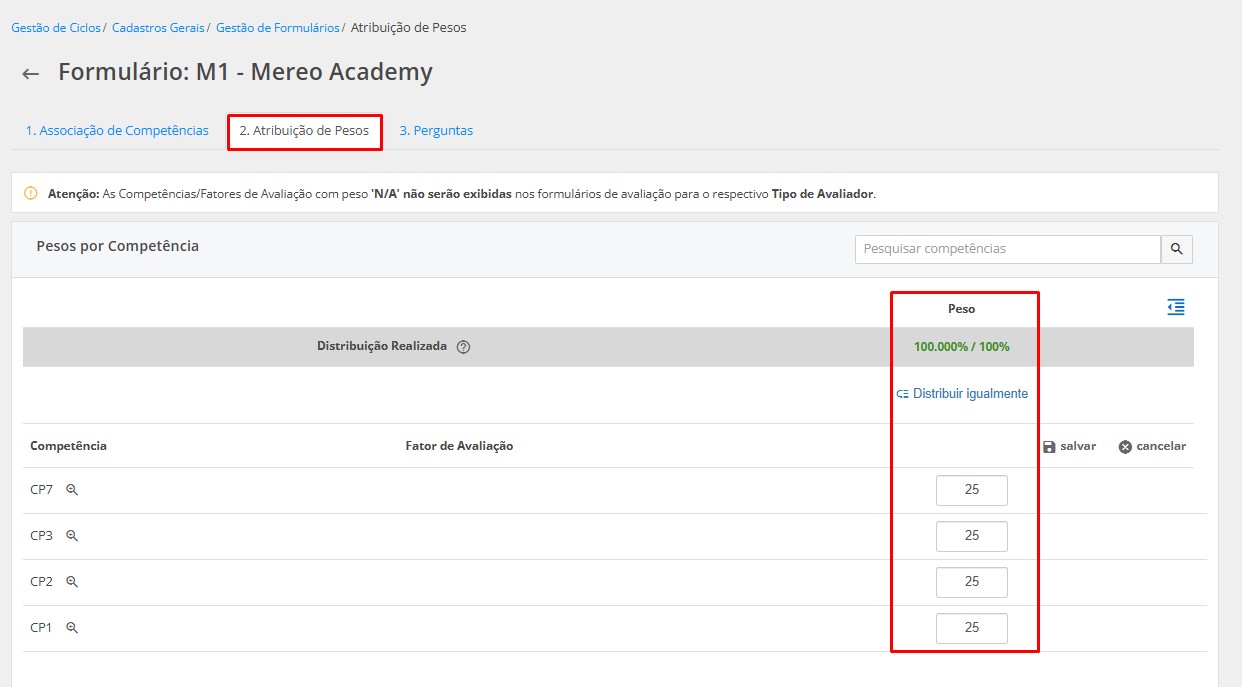
Task: Open details magnifier for CP3
Action: [x=72, y=536]
